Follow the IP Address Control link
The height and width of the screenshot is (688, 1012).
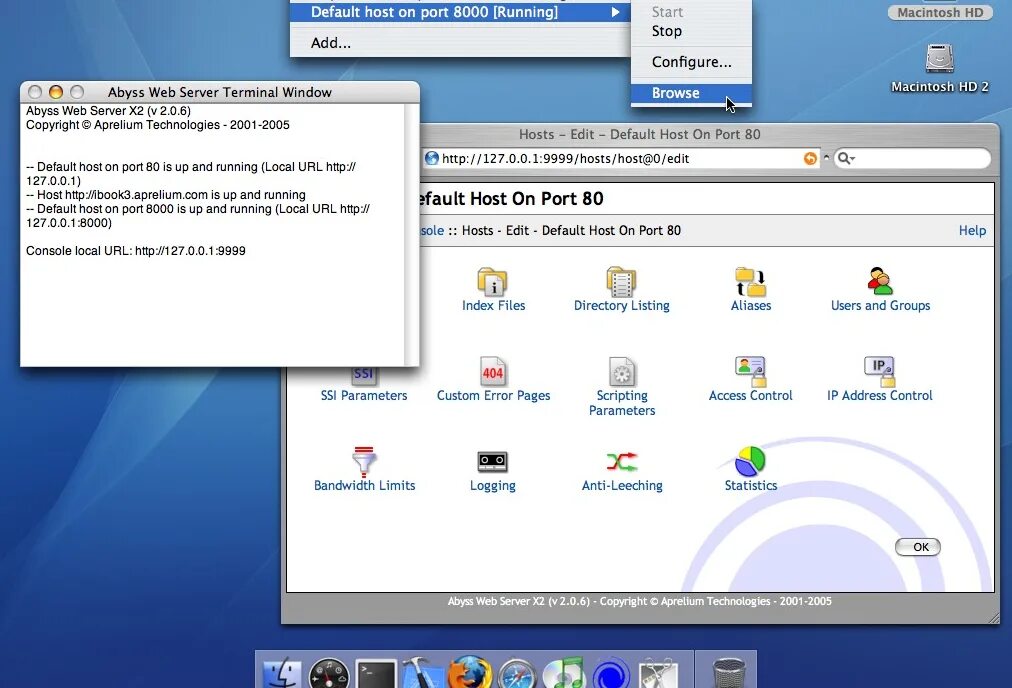coord(880,395)
